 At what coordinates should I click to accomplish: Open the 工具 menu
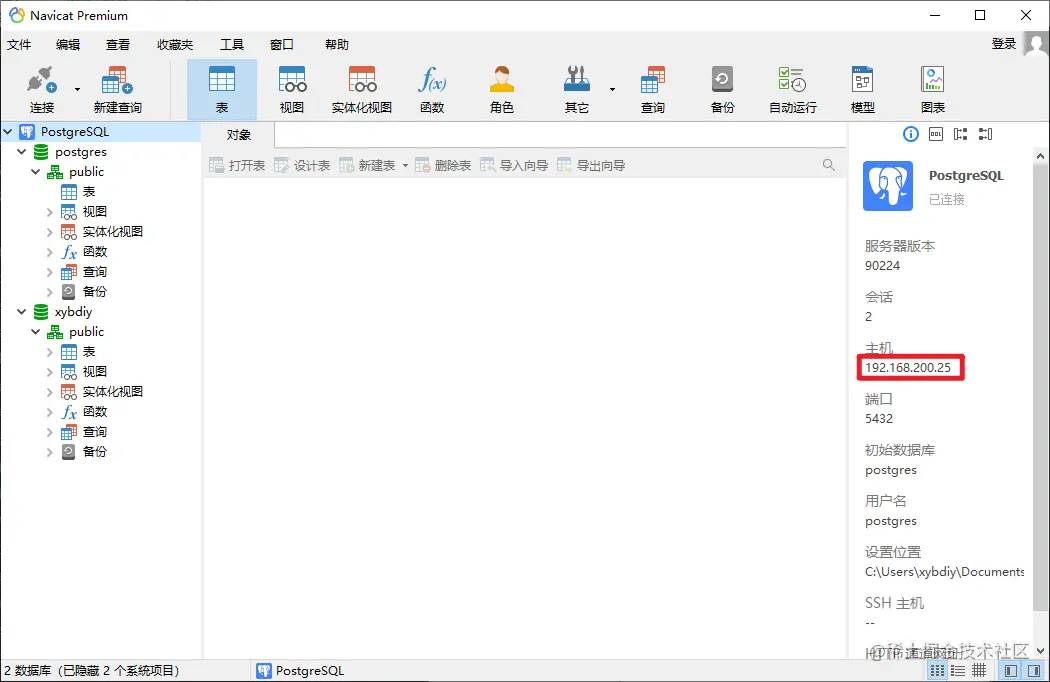pos(232,44)
